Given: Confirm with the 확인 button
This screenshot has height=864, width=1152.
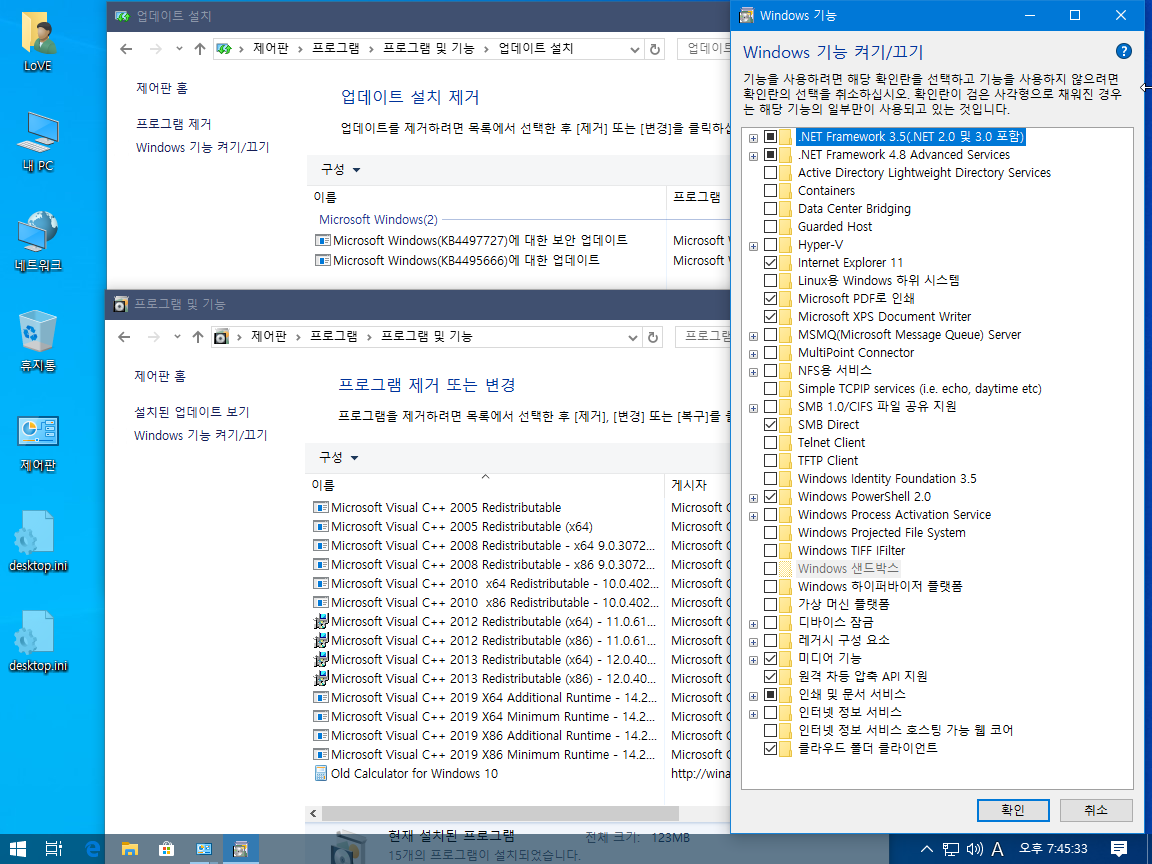Looking at the screenshot, I should 1012,810.
